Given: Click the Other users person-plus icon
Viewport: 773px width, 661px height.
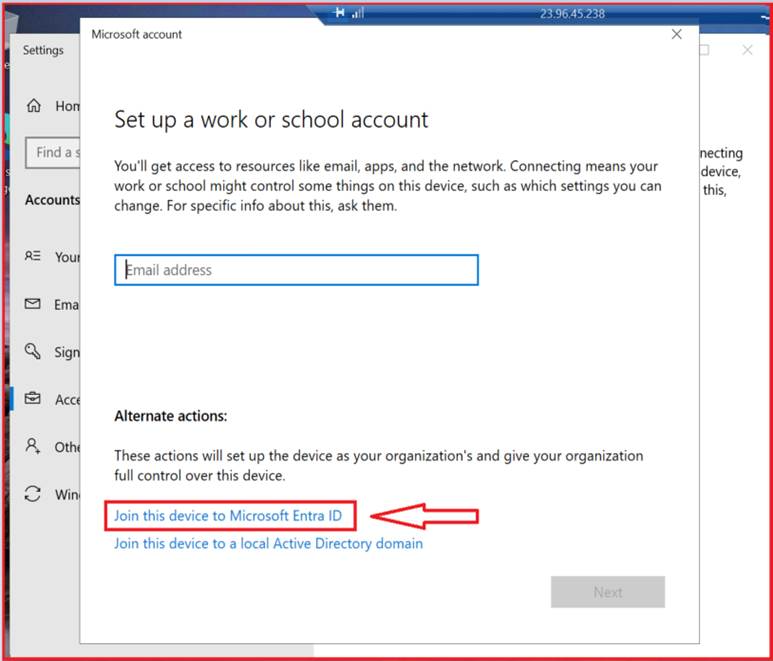Looking at the screenshot, I should tap(33, 446).
